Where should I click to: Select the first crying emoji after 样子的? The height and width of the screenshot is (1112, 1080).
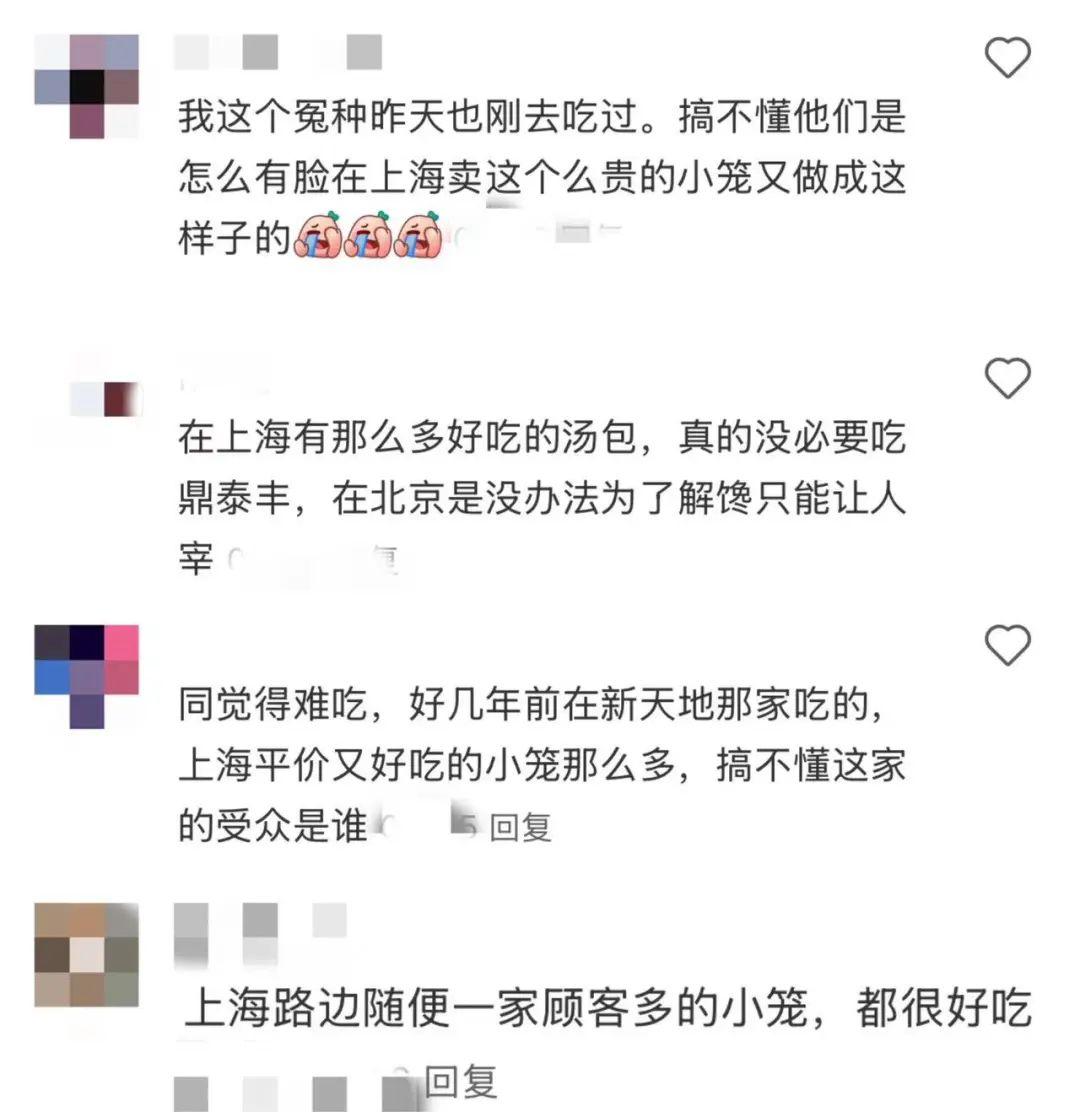[x=317, y=235]
